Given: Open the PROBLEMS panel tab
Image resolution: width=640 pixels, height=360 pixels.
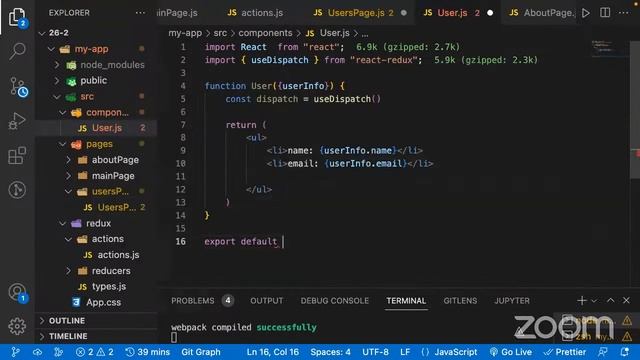Looking at the screenshot, I should 193,301.
